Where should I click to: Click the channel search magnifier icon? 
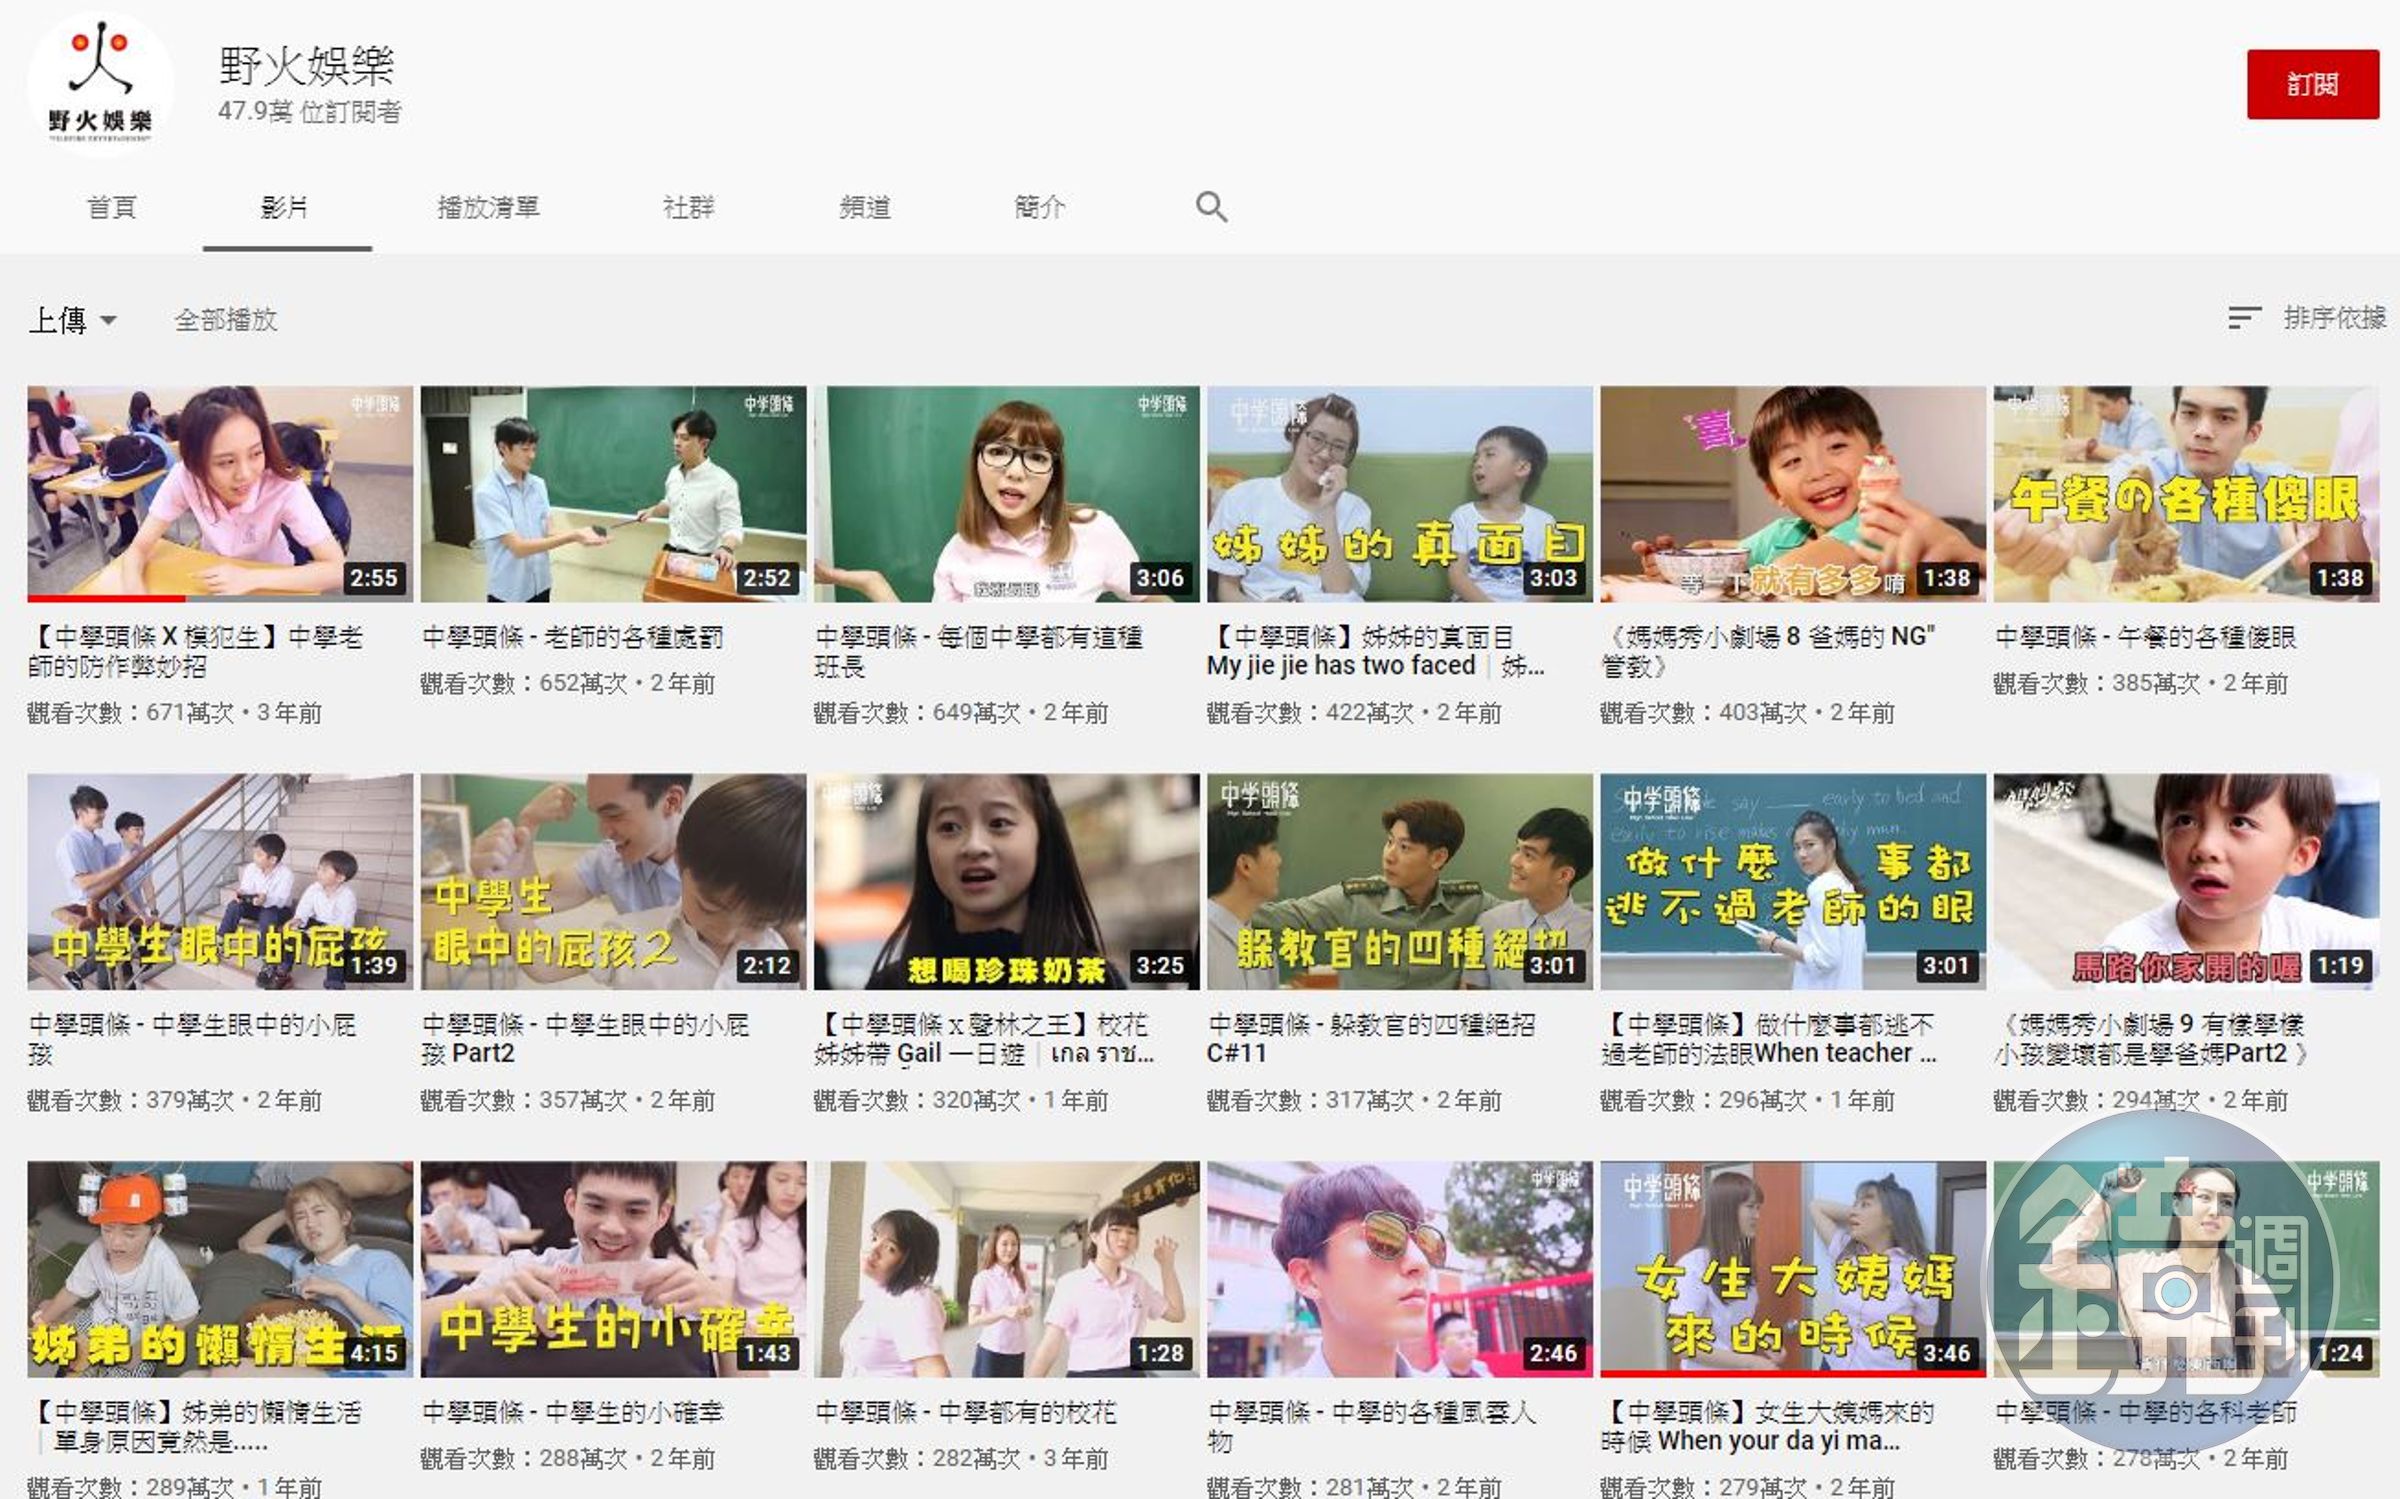click(x=1211, y=207)
